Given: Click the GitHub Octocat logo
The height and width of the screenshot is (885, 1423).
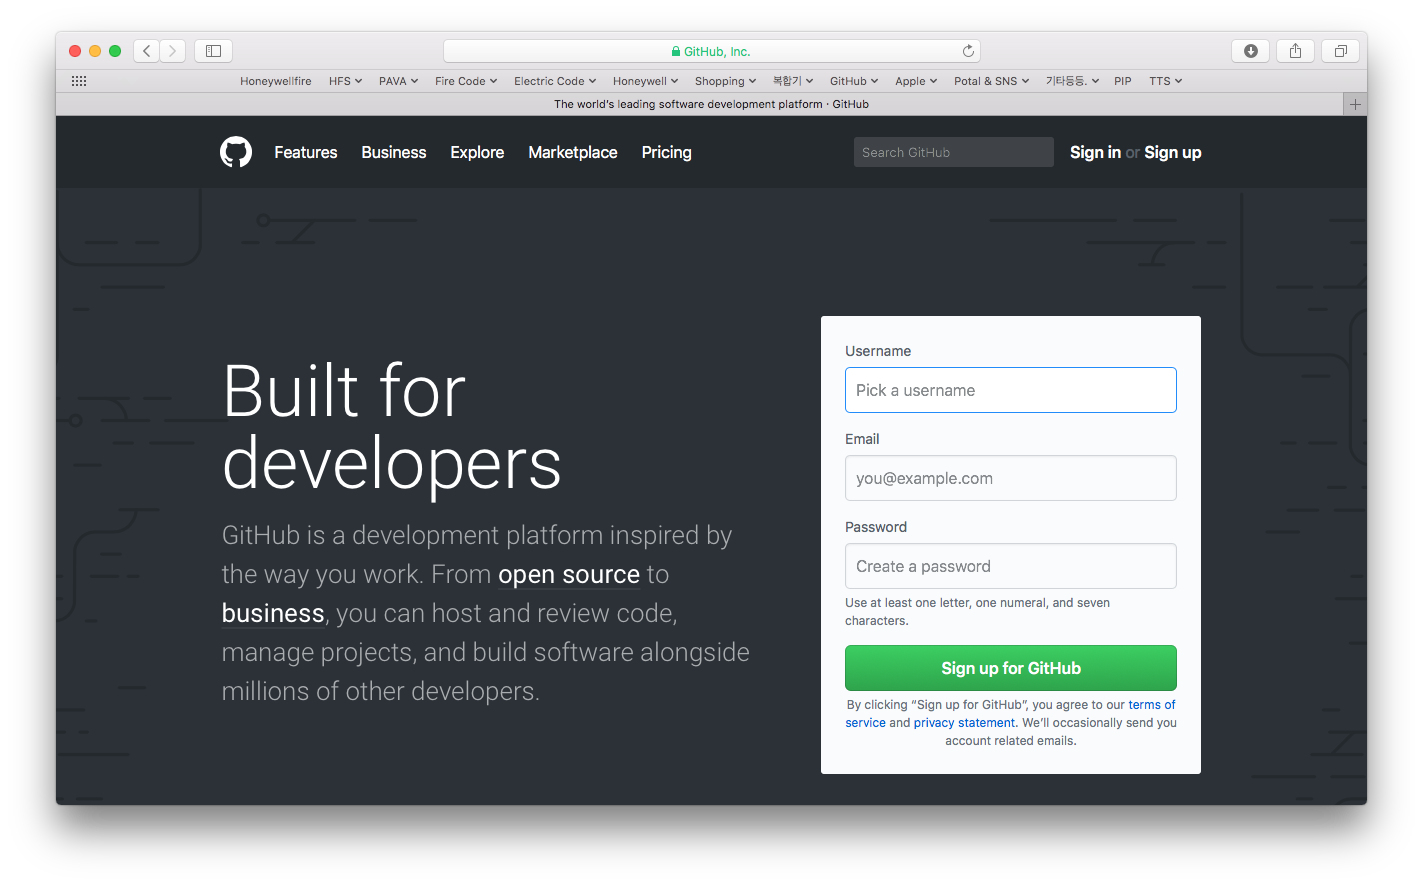Looking at the screenshot, I should (x=236, y=152).
